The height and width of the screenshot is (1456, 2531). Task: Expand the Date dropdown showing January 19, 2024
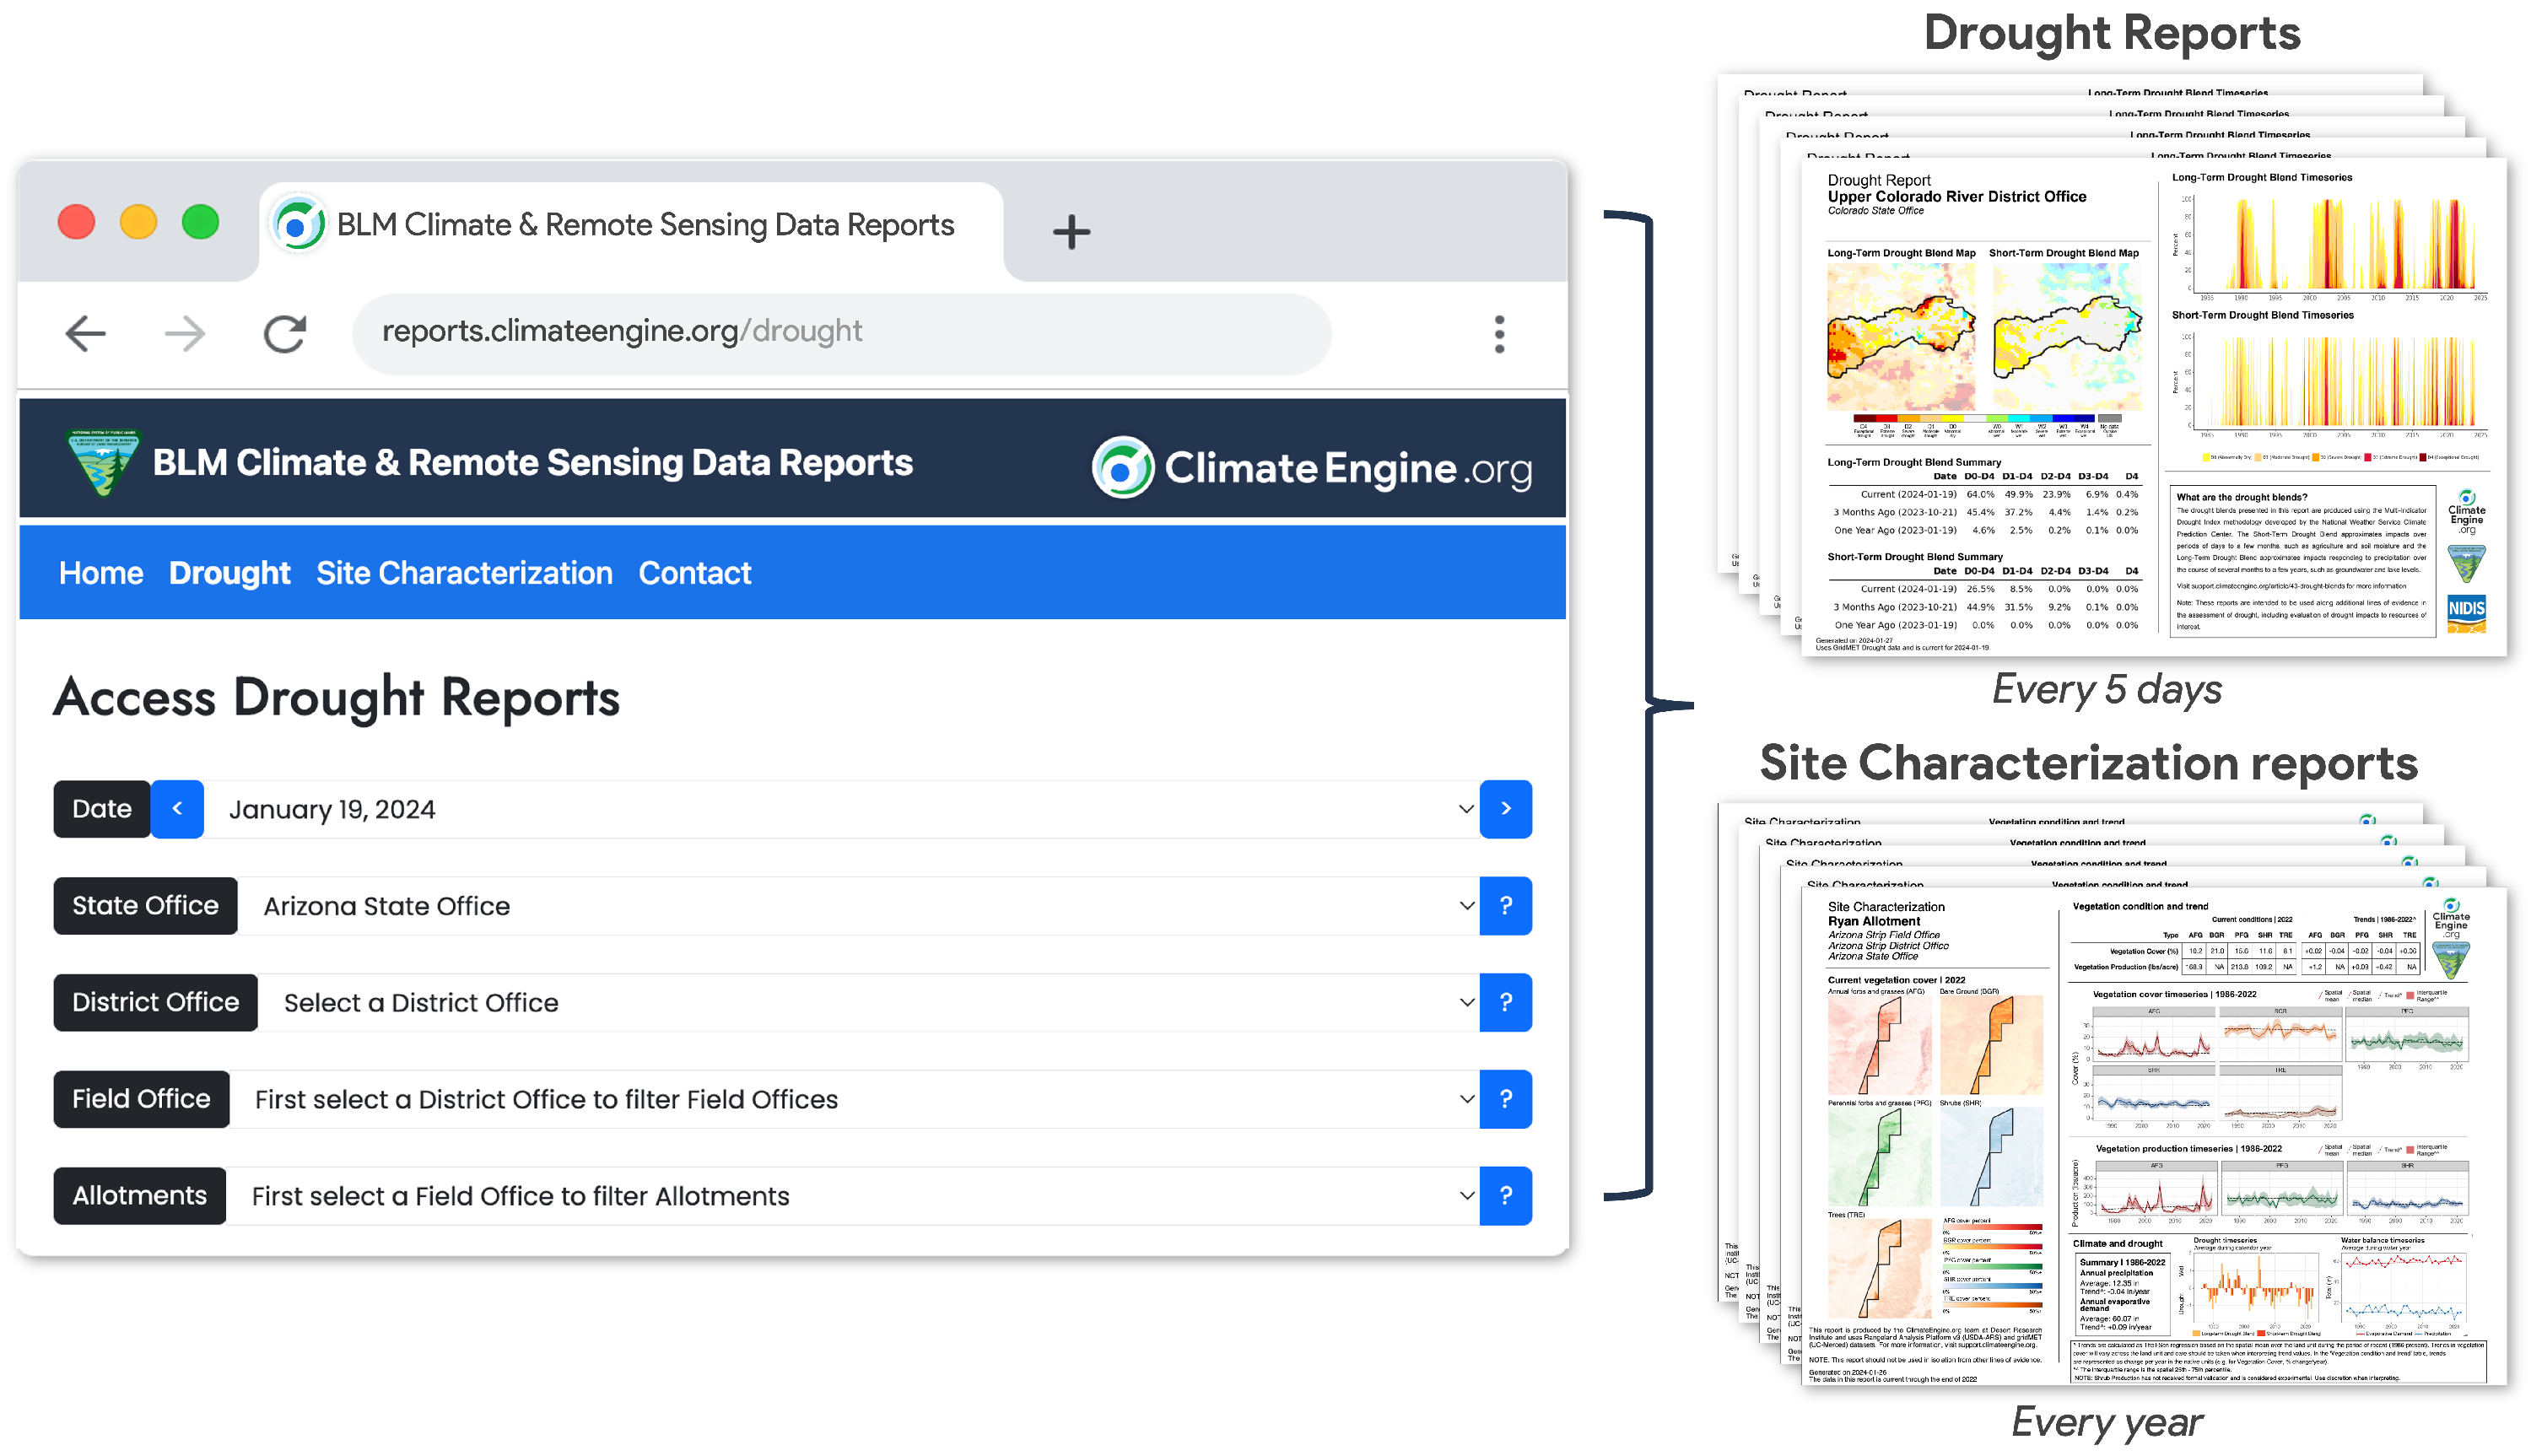840,808
